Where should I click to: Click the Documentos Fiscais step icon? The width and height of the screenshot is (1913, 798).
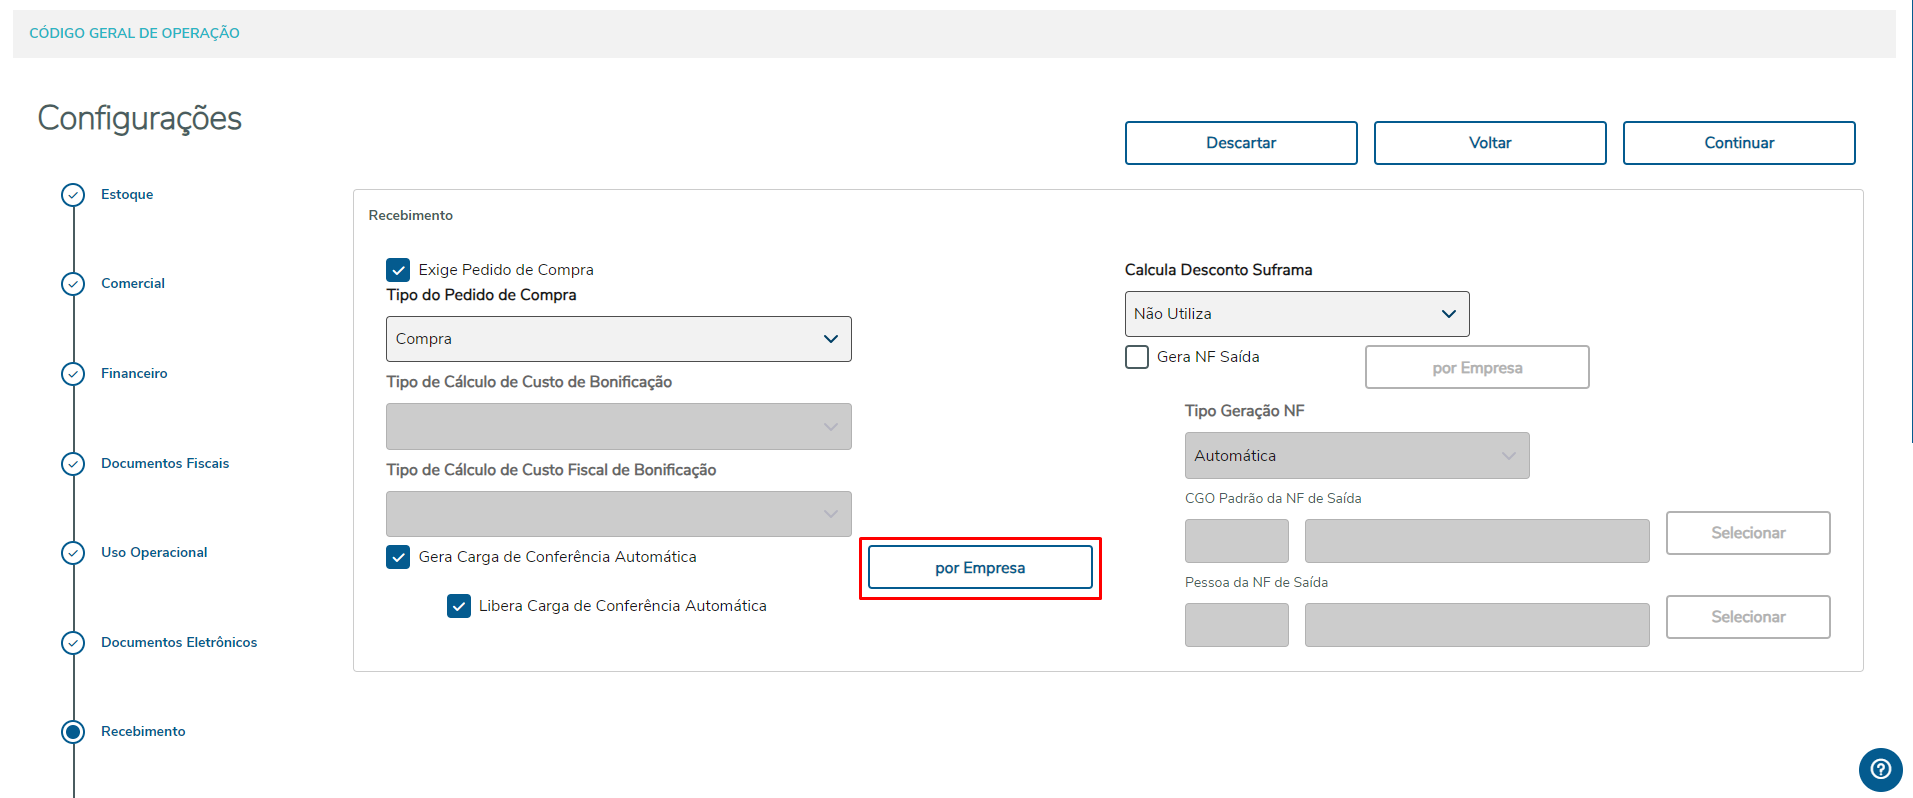(73, 464)
